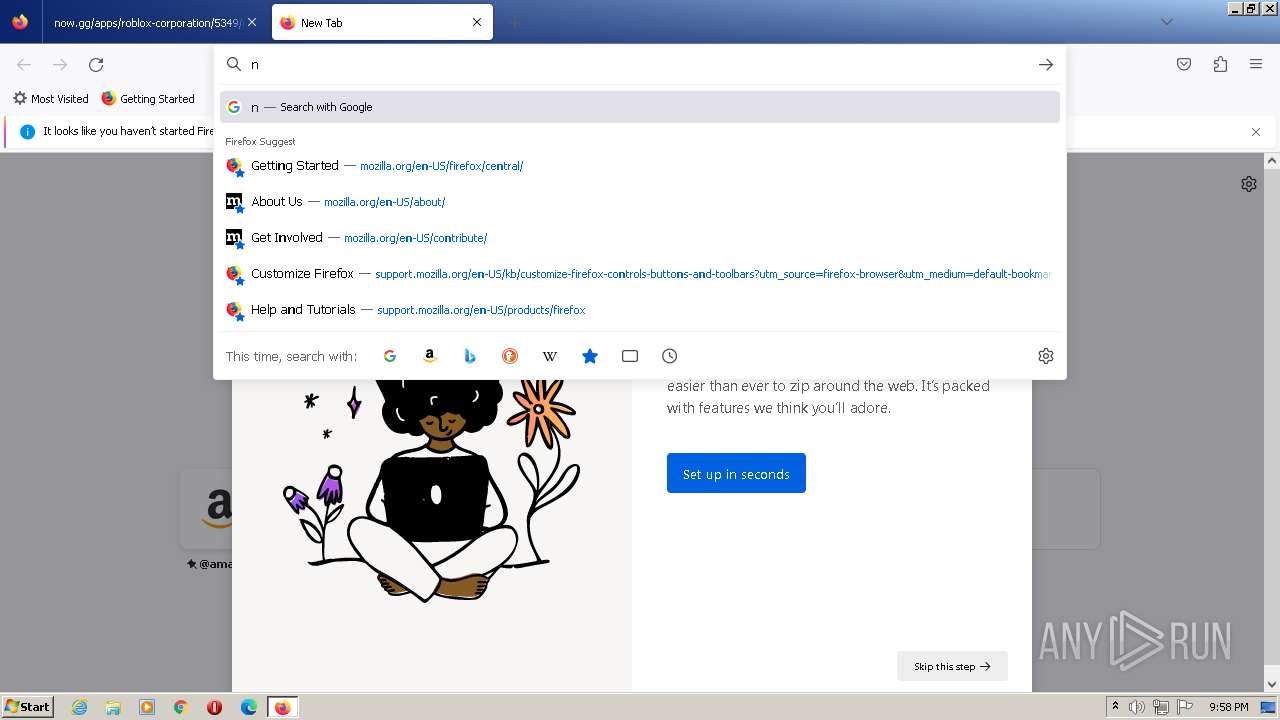Image resolution: width=1280 pixels, height=720 pixels.
Task: Open Getting Started bookmark in toolbar
Action: click(148, 99)
